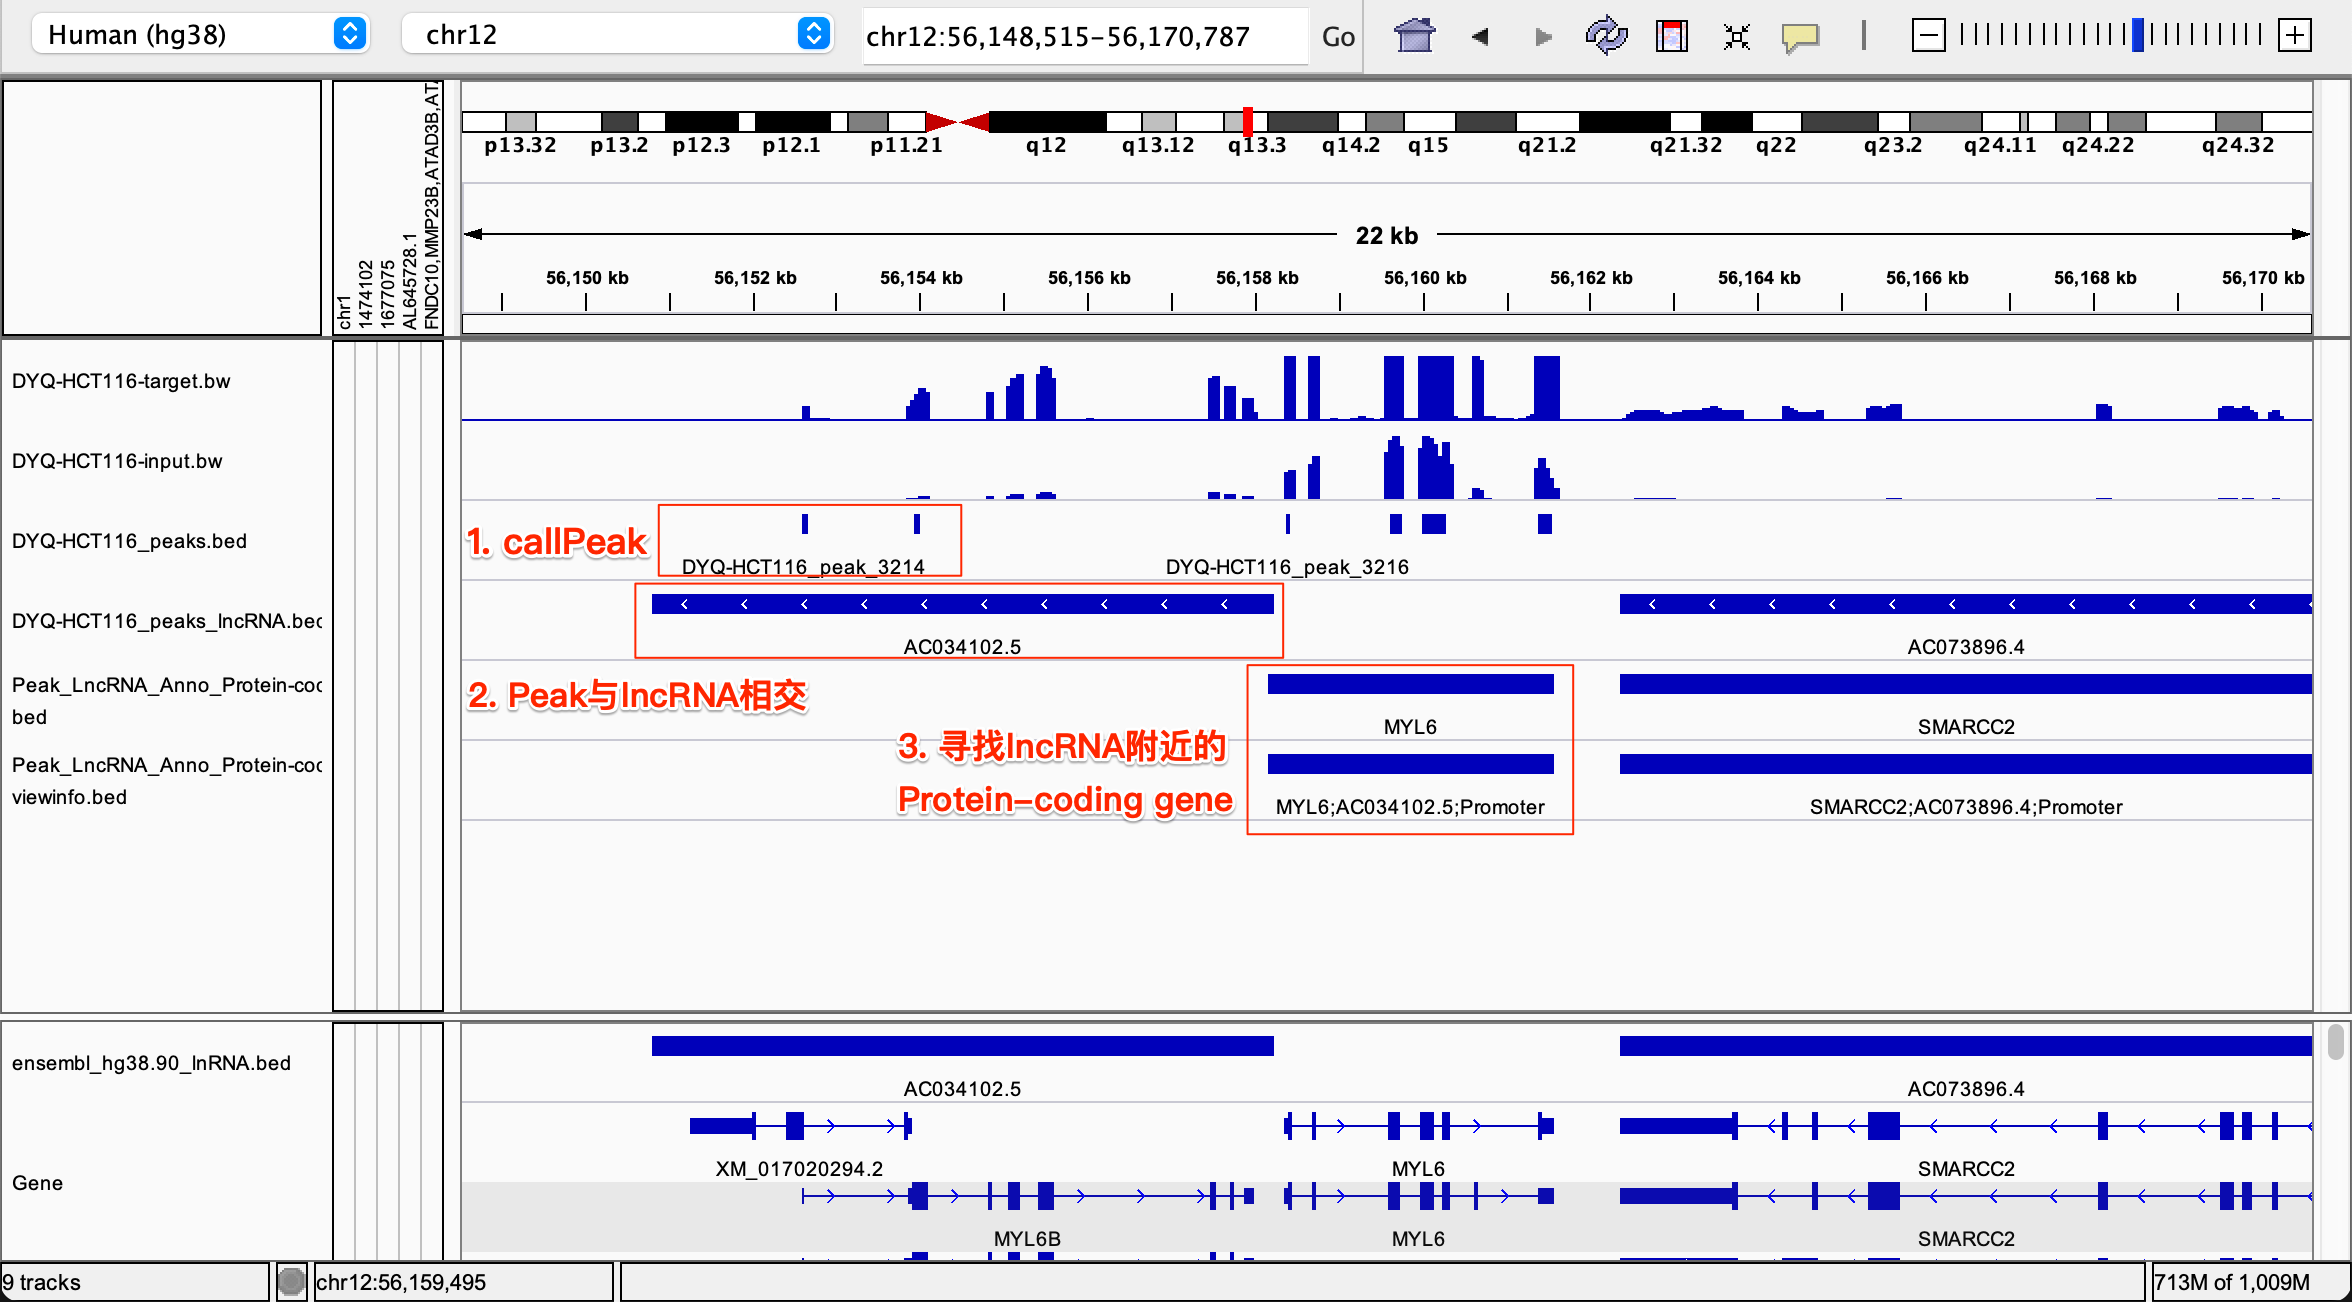Click the blue zoom level slider handle
The image size is (2352, 1302).
[2137, 35]
